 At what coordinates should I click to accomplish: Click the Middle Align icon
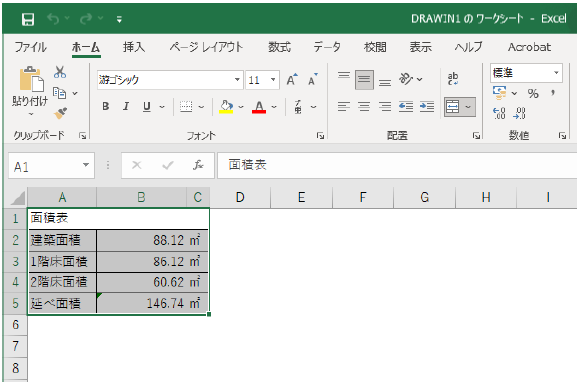coord(364,80)
